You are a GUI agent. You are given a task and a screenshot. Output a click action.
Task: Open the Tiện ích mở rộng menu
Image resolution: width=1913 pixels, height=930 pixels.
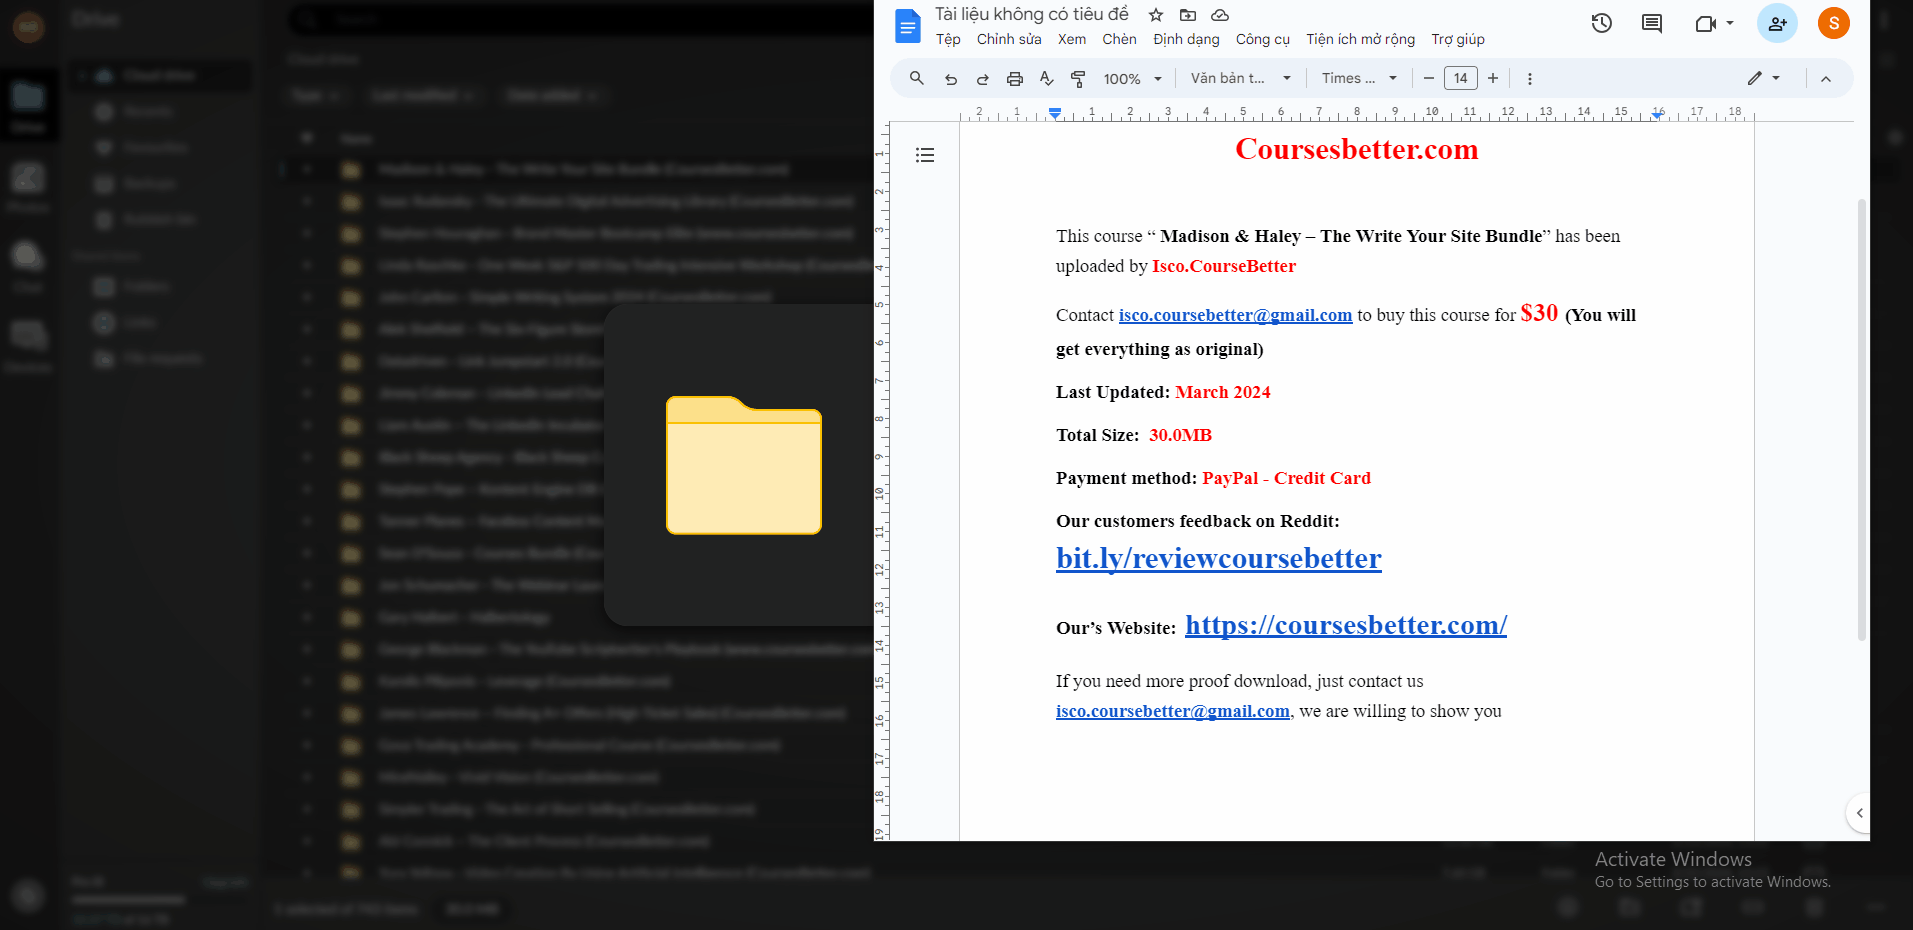coord(1360,39)
